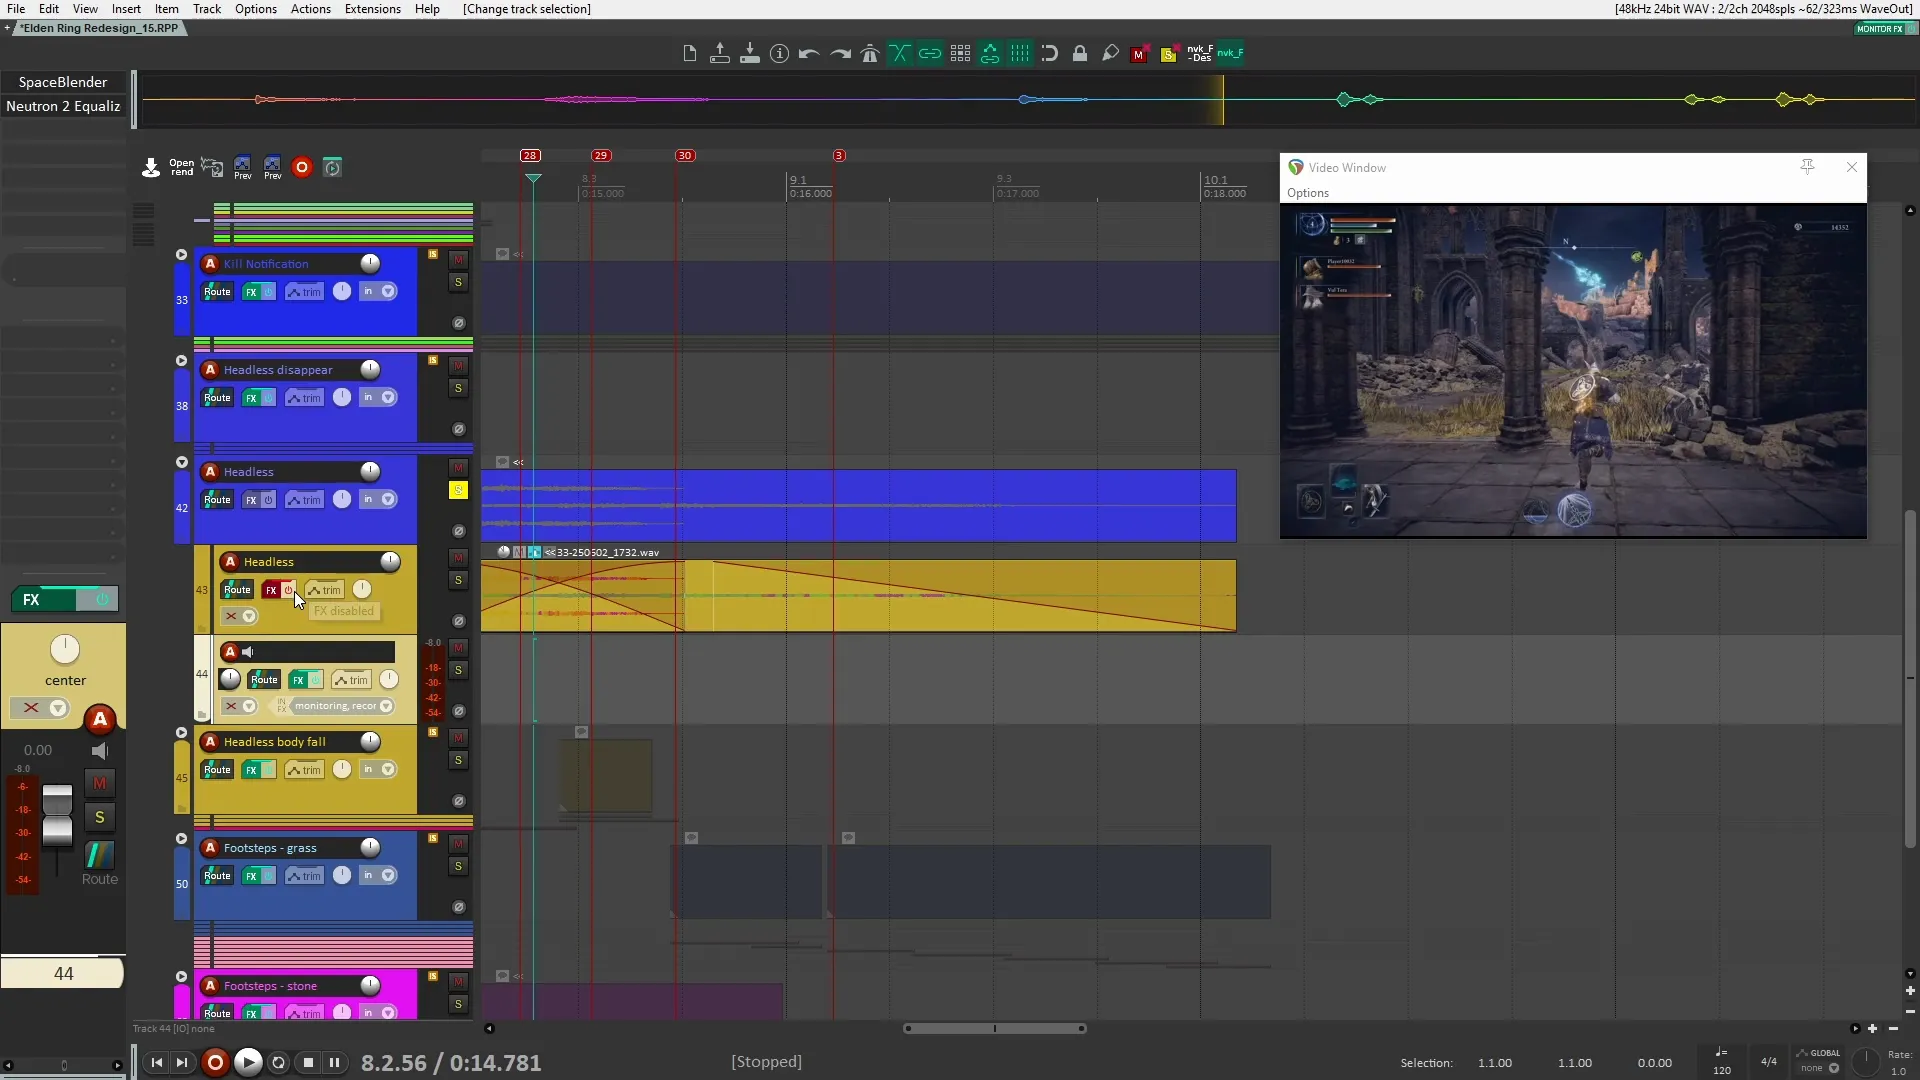Click the yellow S notes icon in the toolbar
This screenshot has height=1080, width=1920.
click(x=1169, y=53)
